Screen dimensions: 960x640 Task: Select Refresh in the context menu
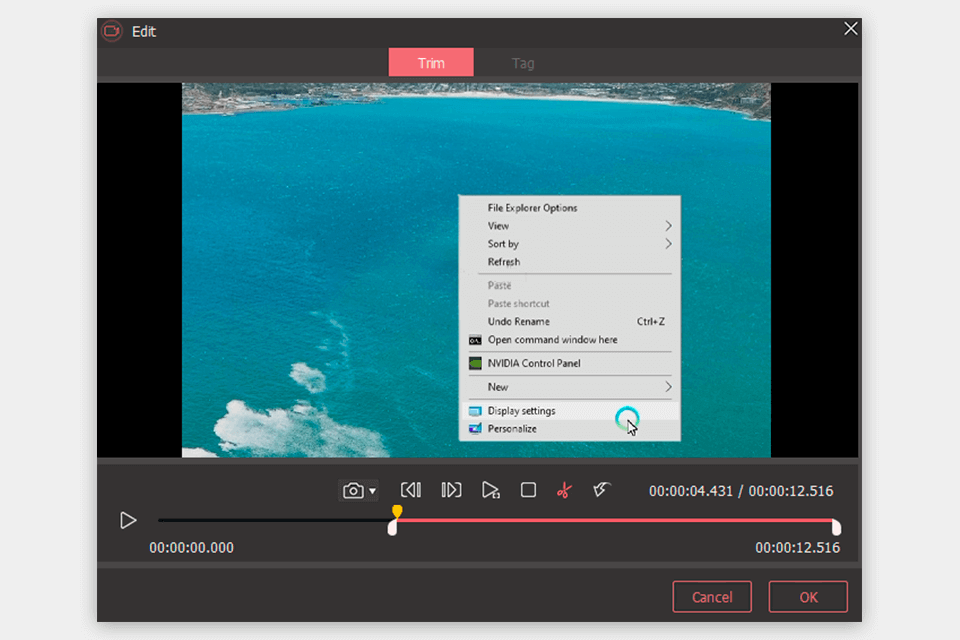pos(503,261)
